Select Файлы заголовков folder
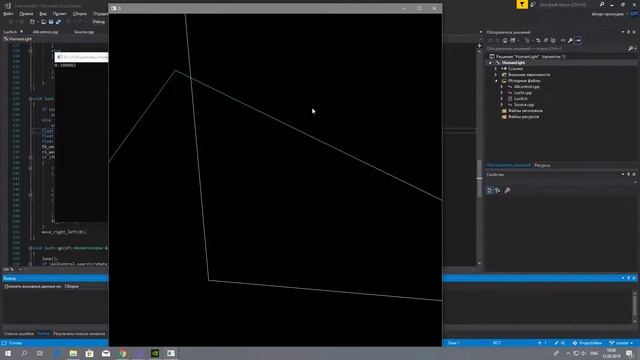Screen dimensions: 640x360 (525, 111)
